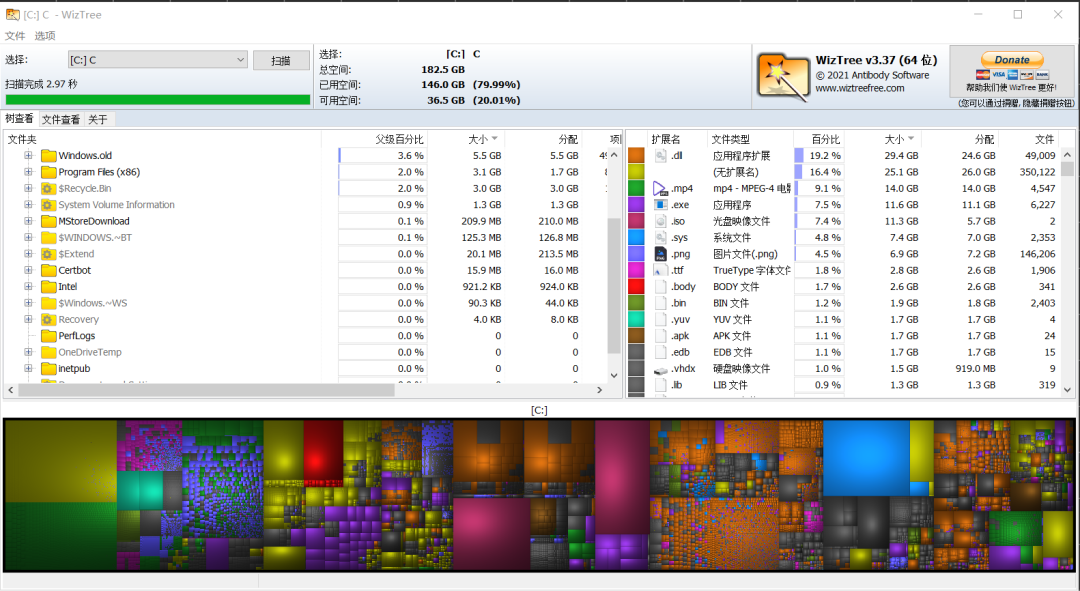Image resolution: width=1080 pixels, height=591 pixels.
Task: Click the Intel folder icon
Action: tap(48, 287)
